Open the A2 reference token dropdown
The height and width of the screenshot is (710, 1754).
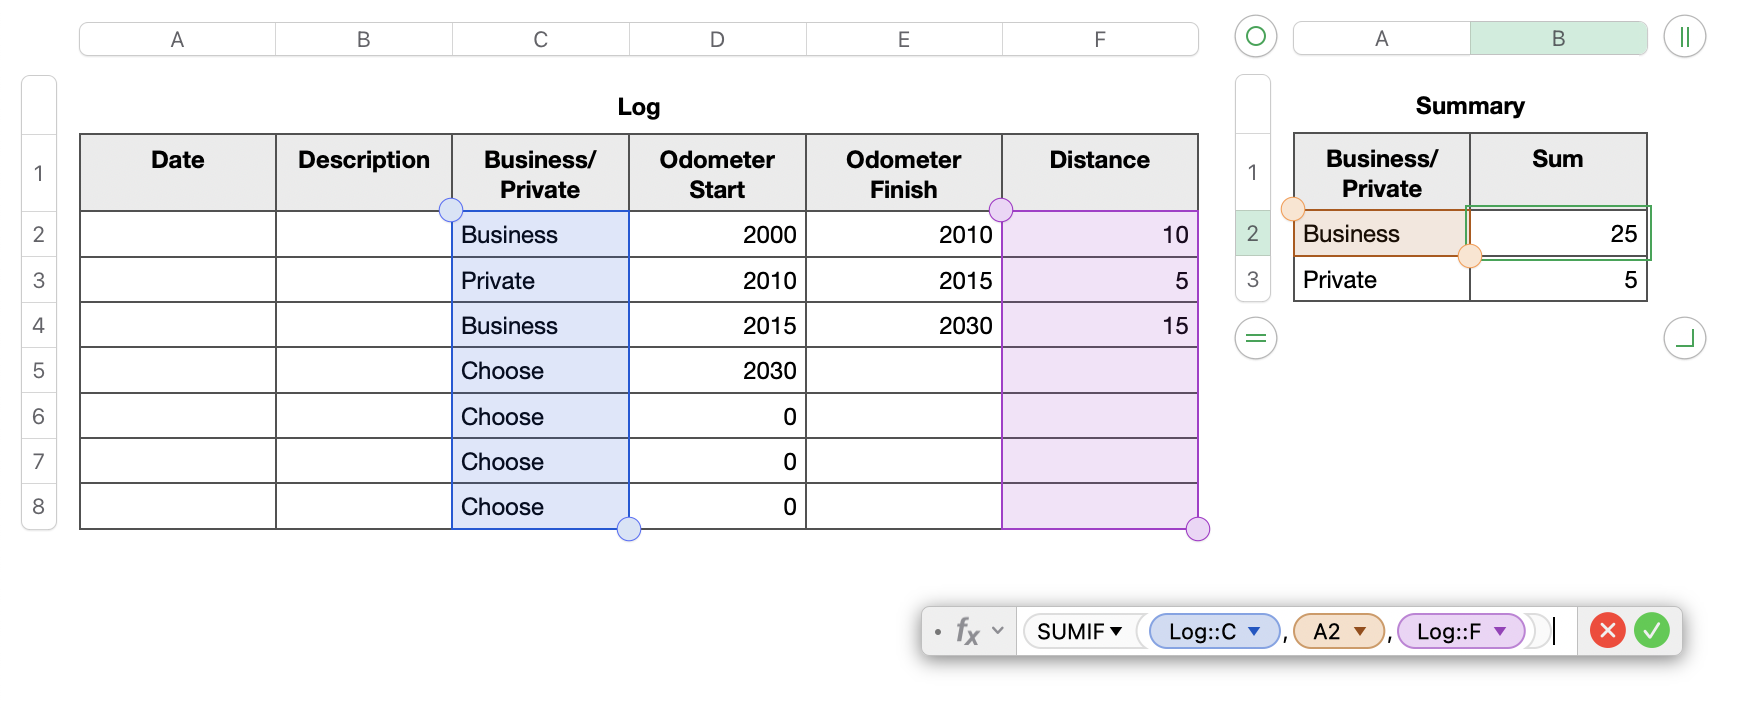(1360, 631)
